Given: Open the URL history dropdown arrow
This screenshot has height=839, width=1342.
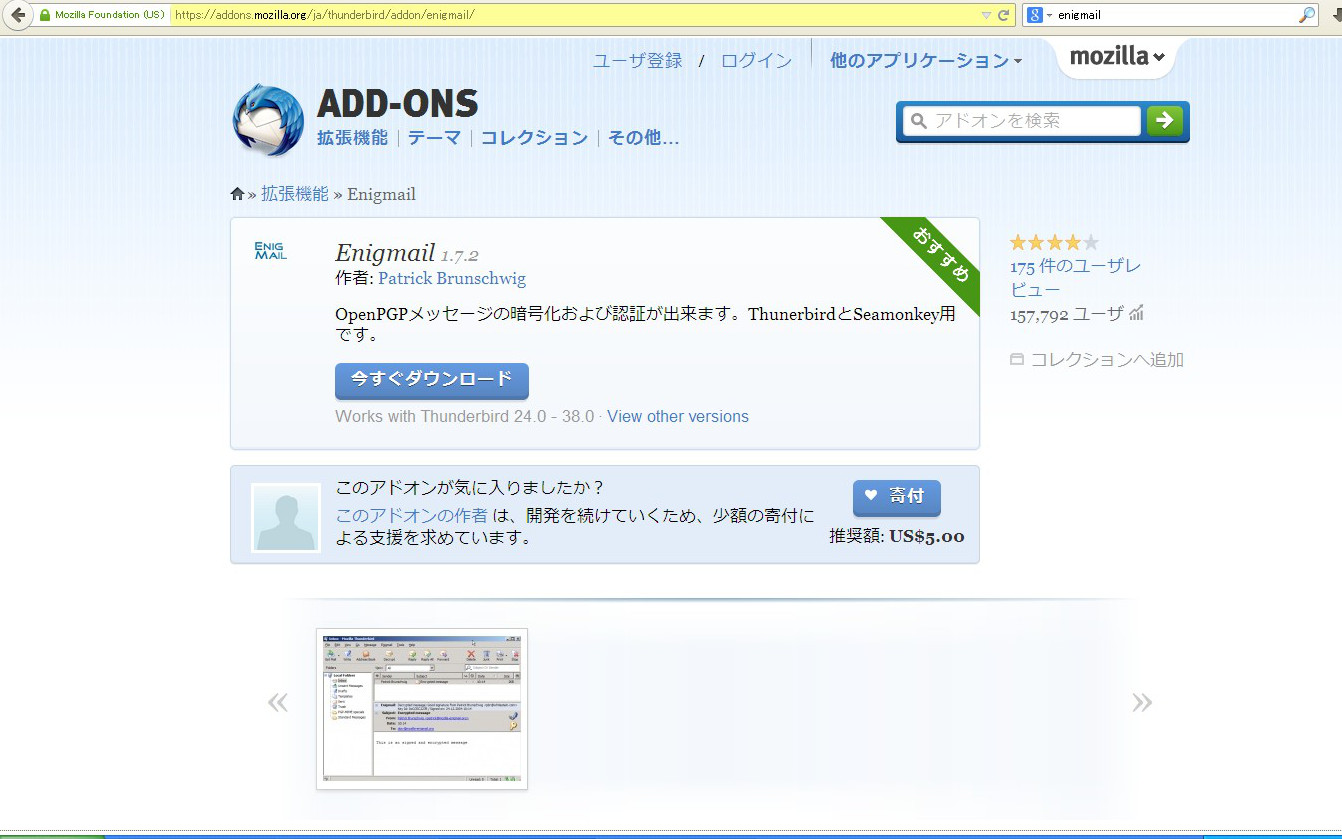Looking at the screenshot, I should point(986,15).
